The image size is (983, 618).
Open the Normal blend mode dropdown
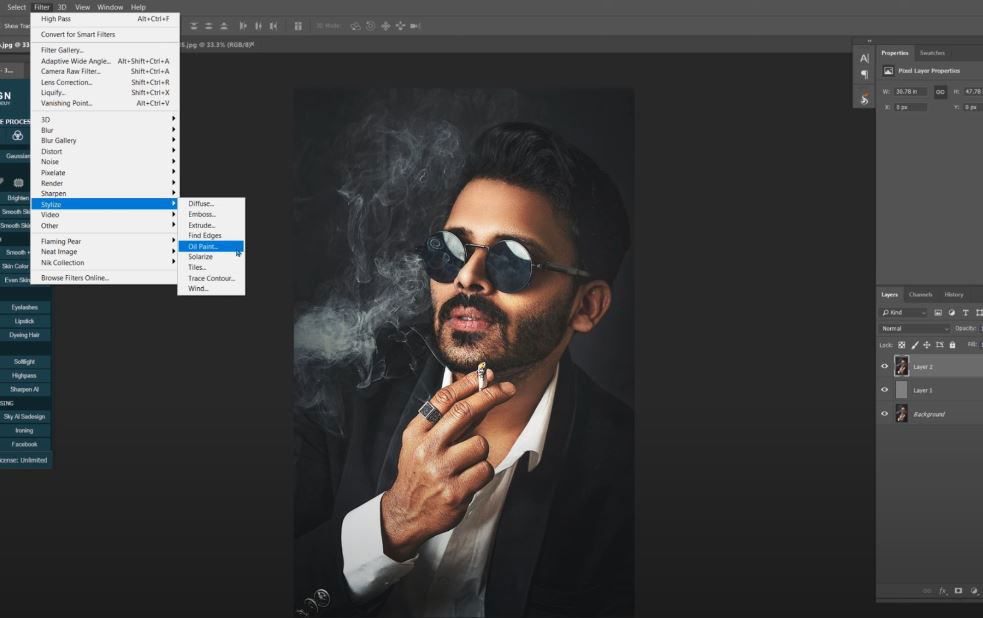pos(915,329)
